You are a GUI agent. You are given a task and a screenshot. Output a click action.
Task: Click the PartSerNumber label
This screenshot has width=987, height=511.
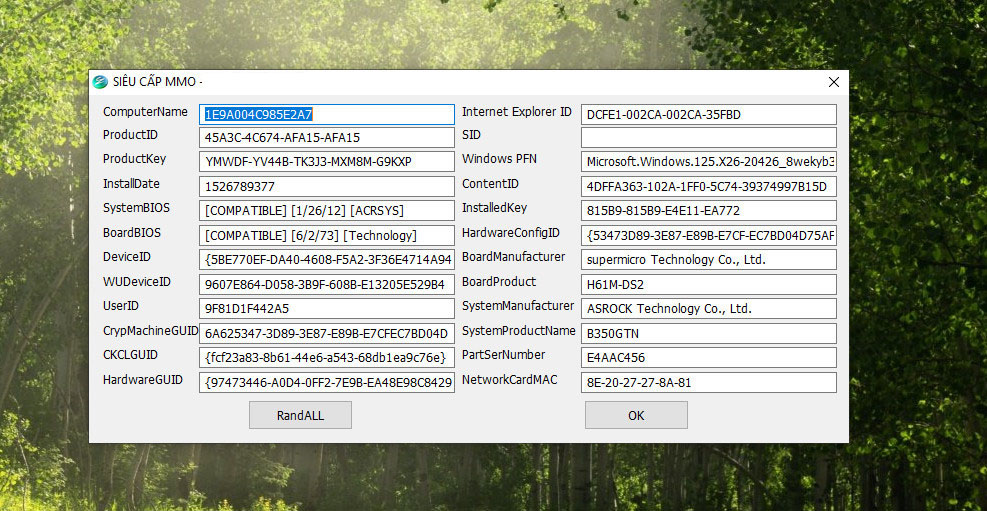point(504,355)
